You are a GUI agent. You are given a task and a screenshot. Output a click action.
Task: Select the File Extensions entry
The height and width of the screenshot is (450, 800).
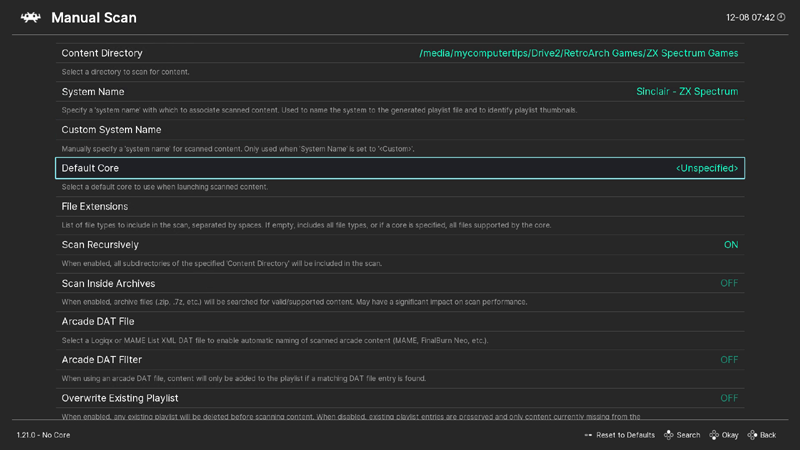tap(400, 207)
